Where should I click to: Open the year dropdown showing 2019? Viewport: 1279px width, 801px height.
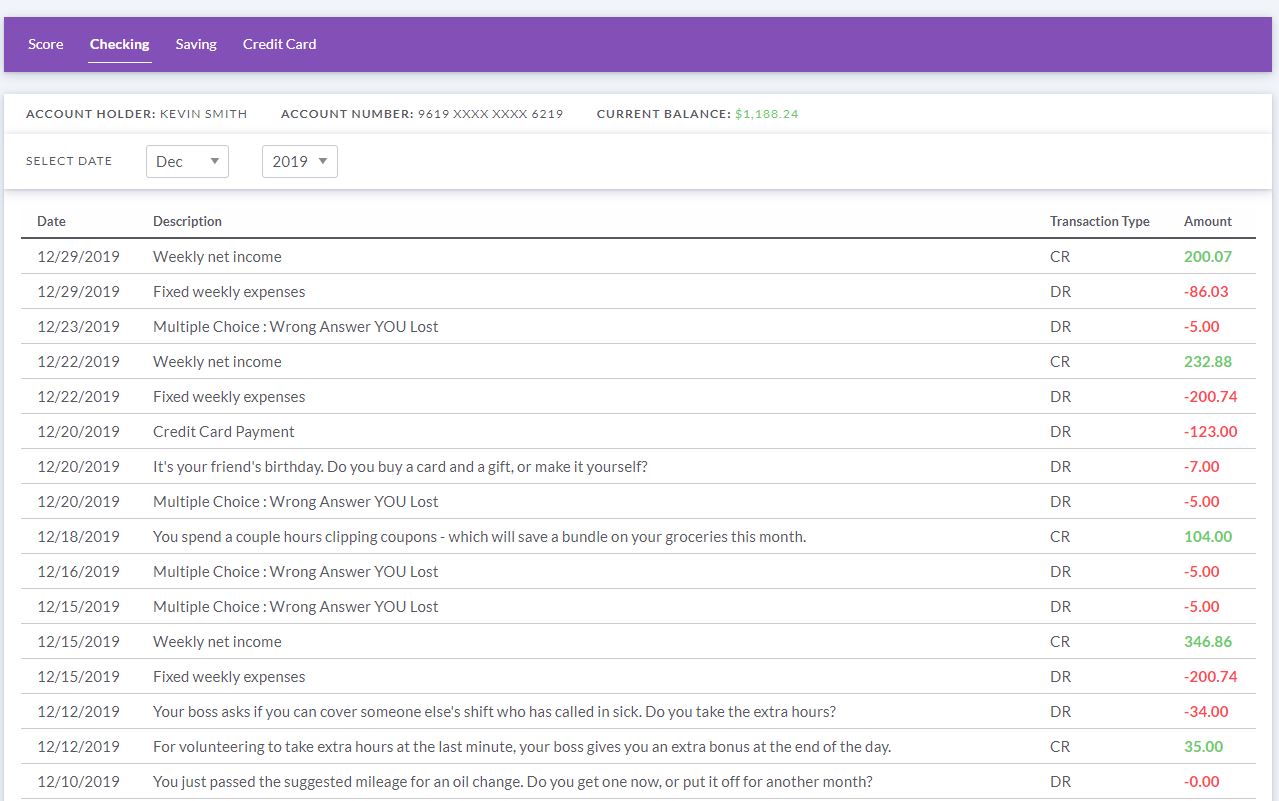[x=300, y=161]
